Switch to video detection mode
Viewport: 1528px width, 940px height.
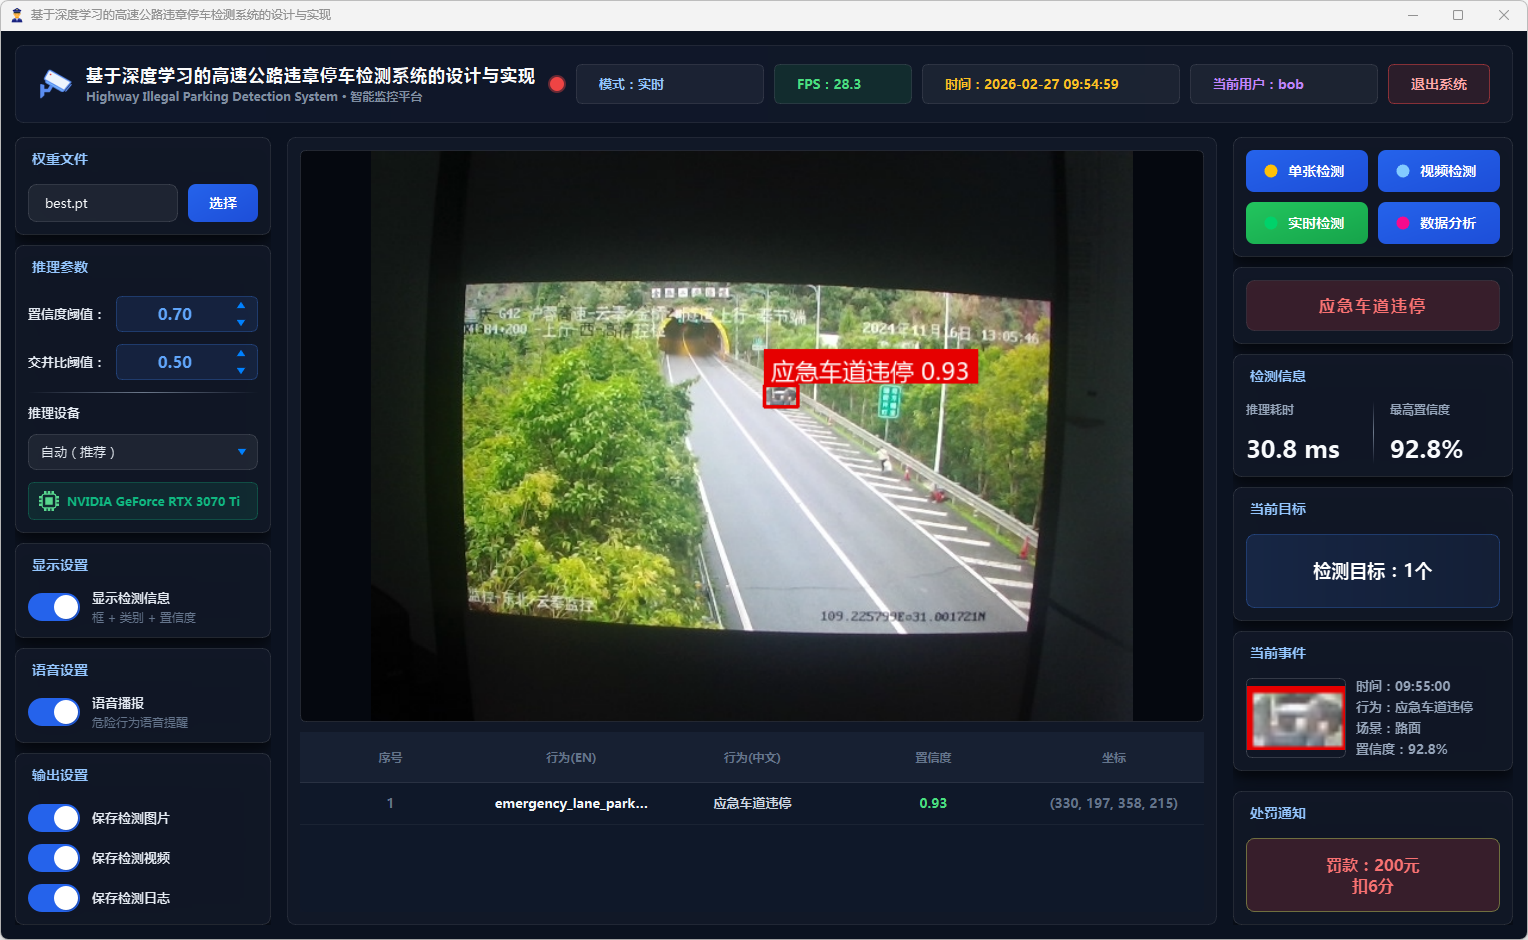(1438, 171)
